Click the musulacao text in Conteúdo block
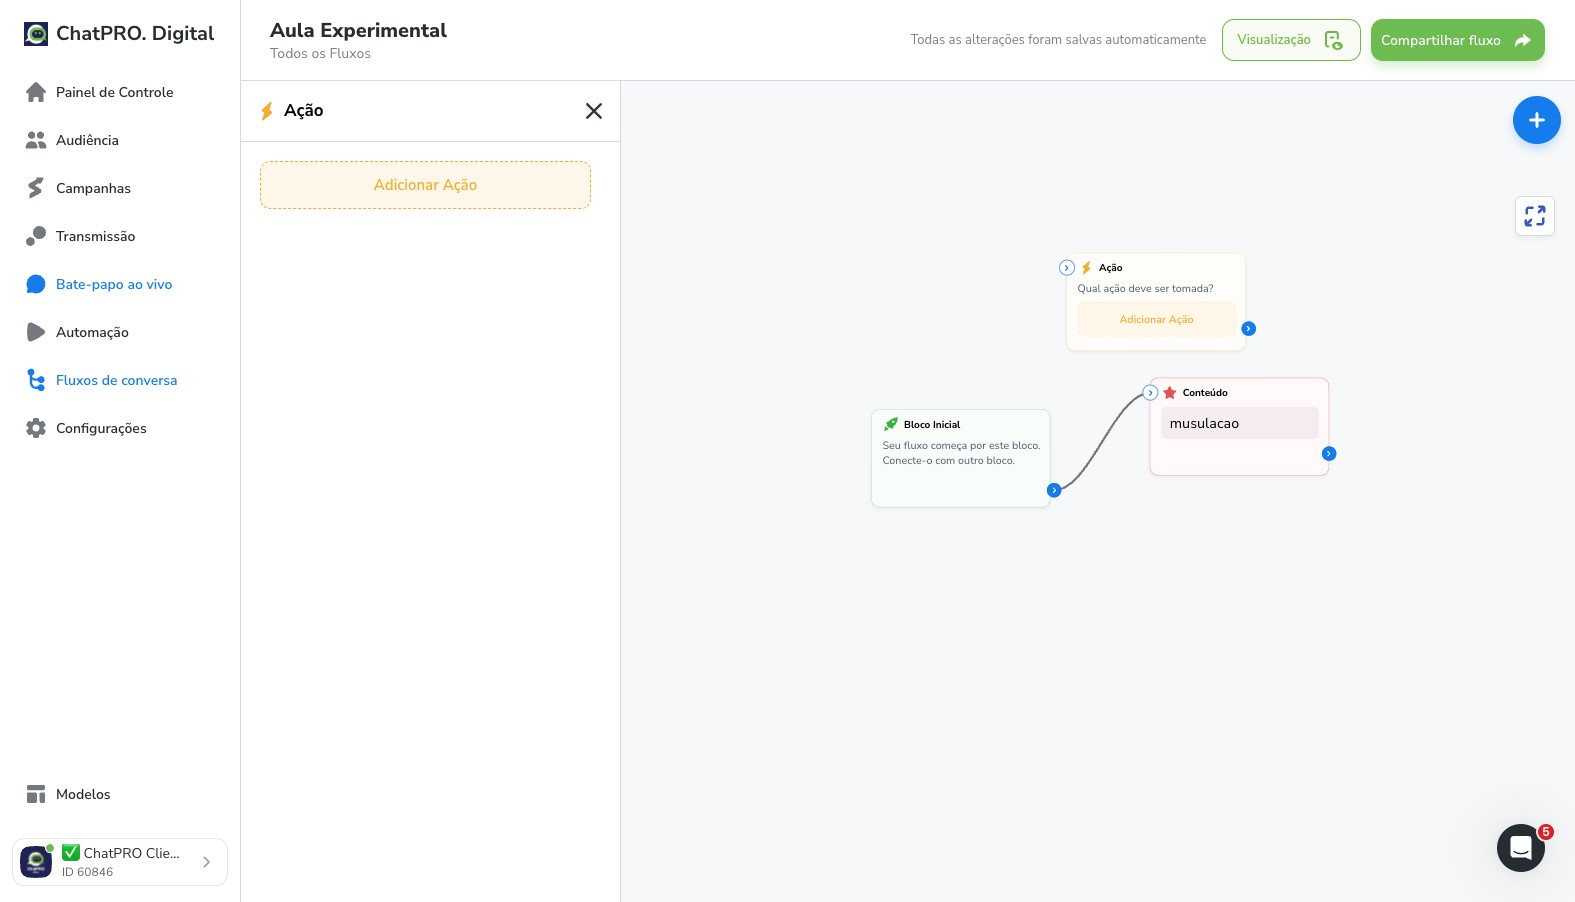 point(1204,423)
